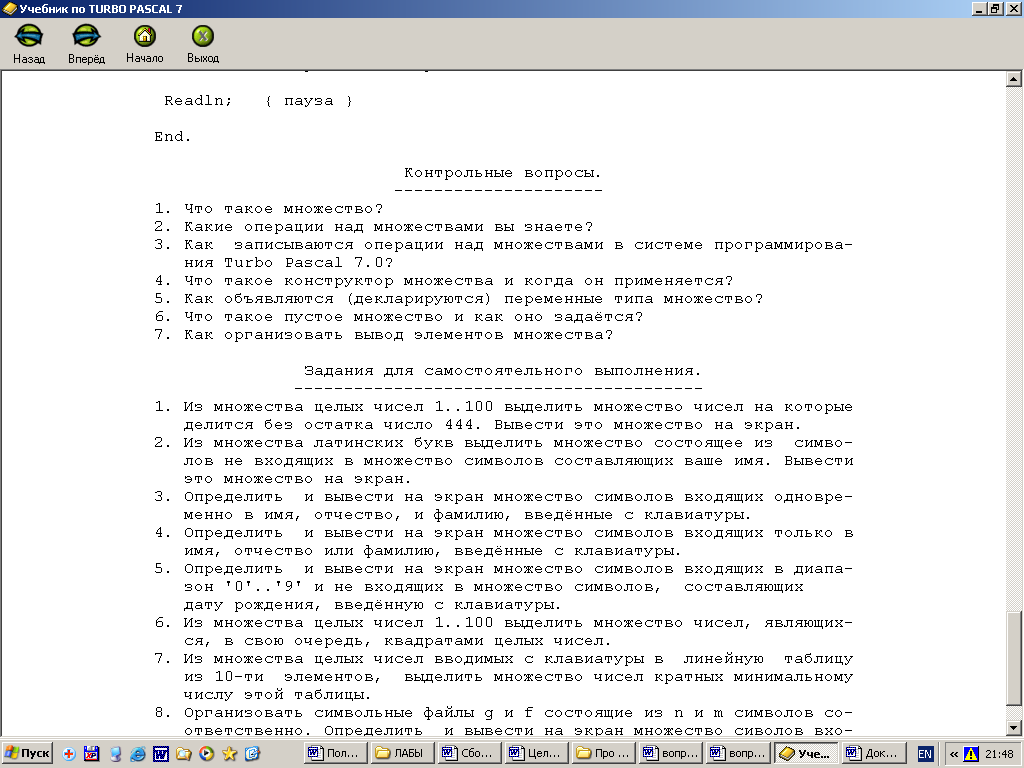Launch the blue note quick launch icon
This screenshot has height=768, width=1024.
pos(252,754)
